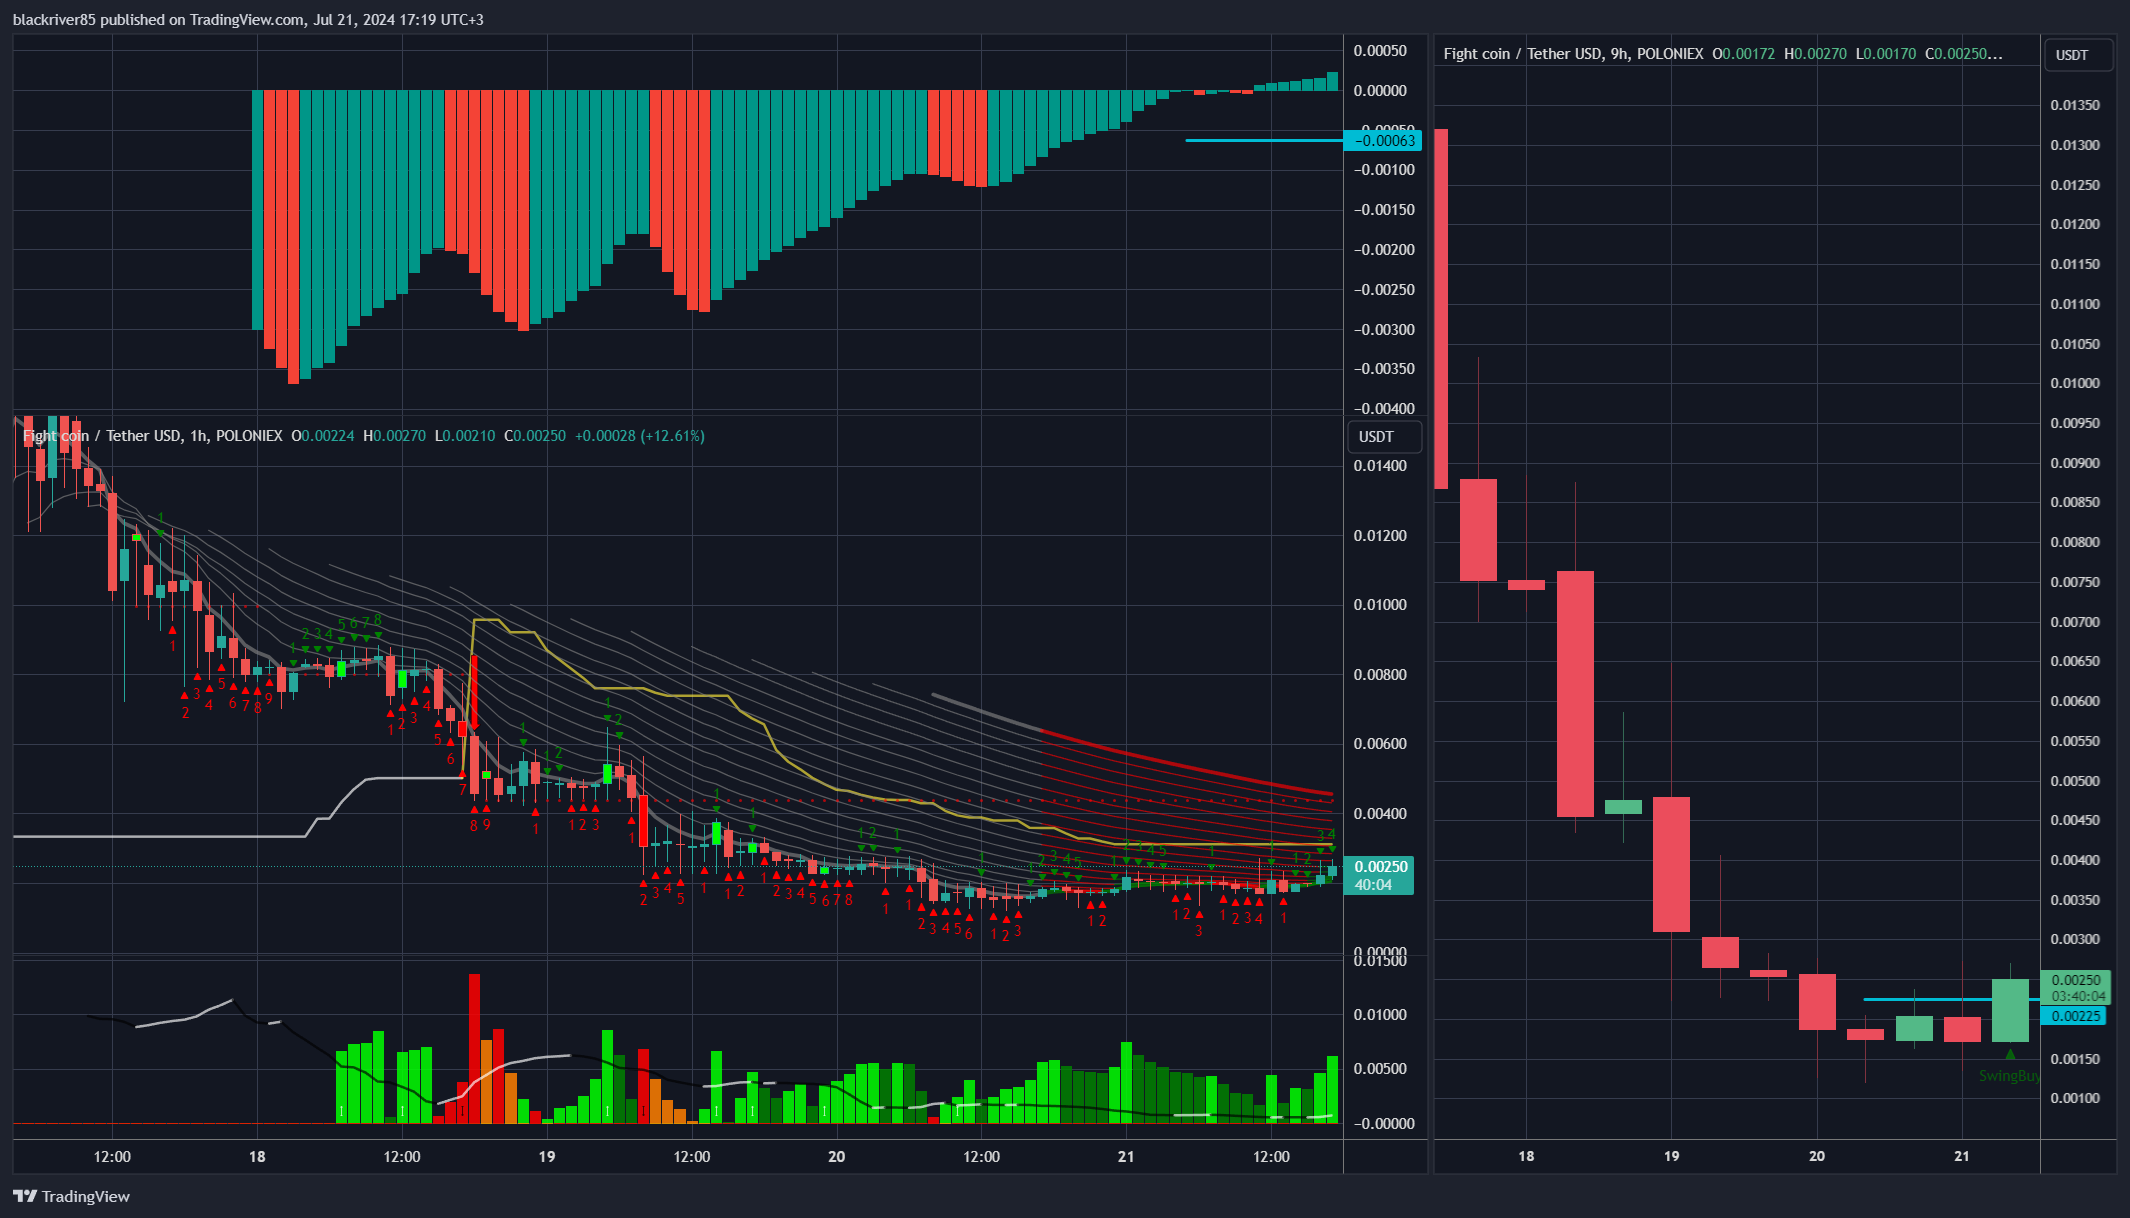Select the 0.00250 03:40:04 price label on 9h chart
Screen dimensions: 2130x1218
click(x=2078, y=988)
